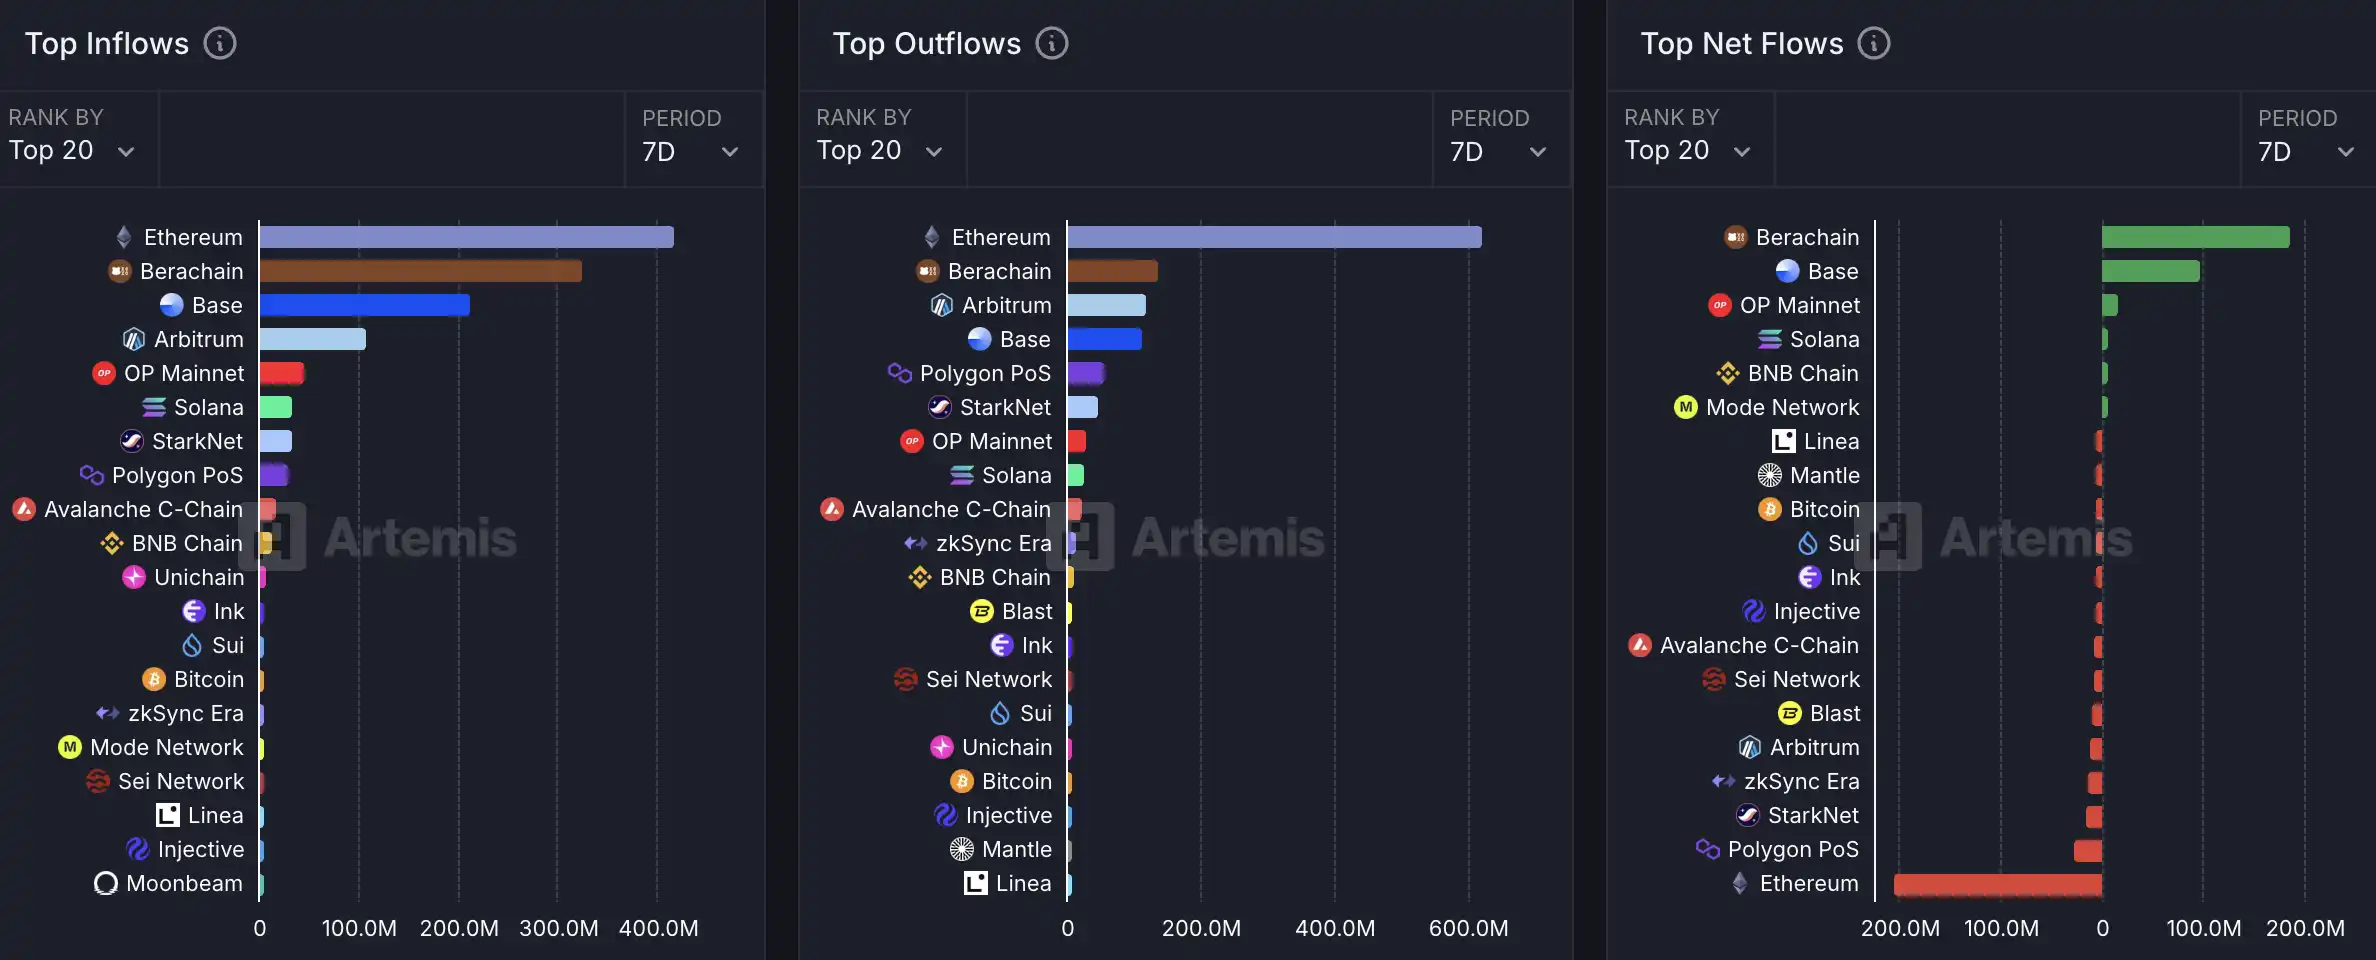Click the Linea icon in Top Outflows
This screenshot has height=960, width=2376.
[976, 883]
